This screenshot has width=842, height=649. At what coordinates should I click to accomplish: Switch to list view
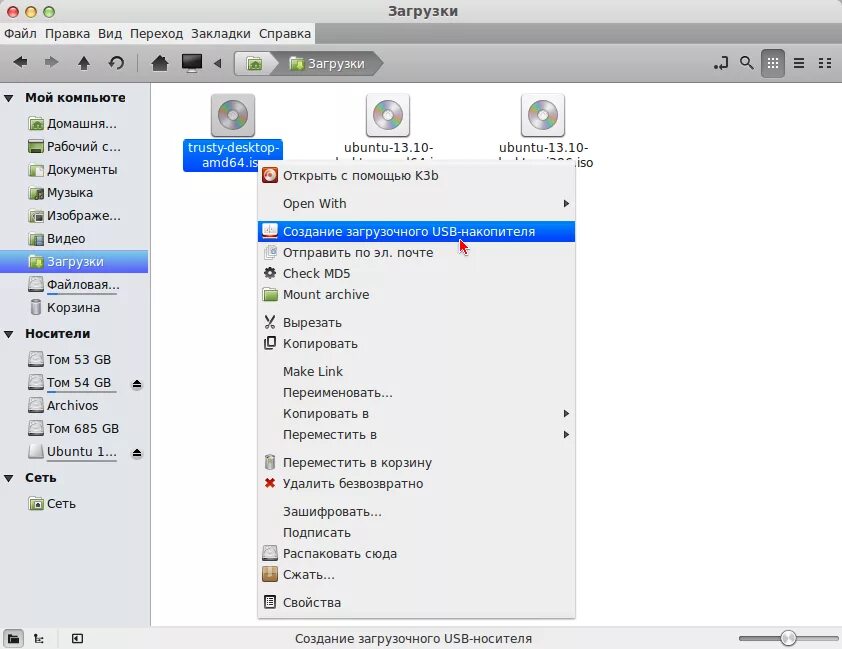pos(799,63)
